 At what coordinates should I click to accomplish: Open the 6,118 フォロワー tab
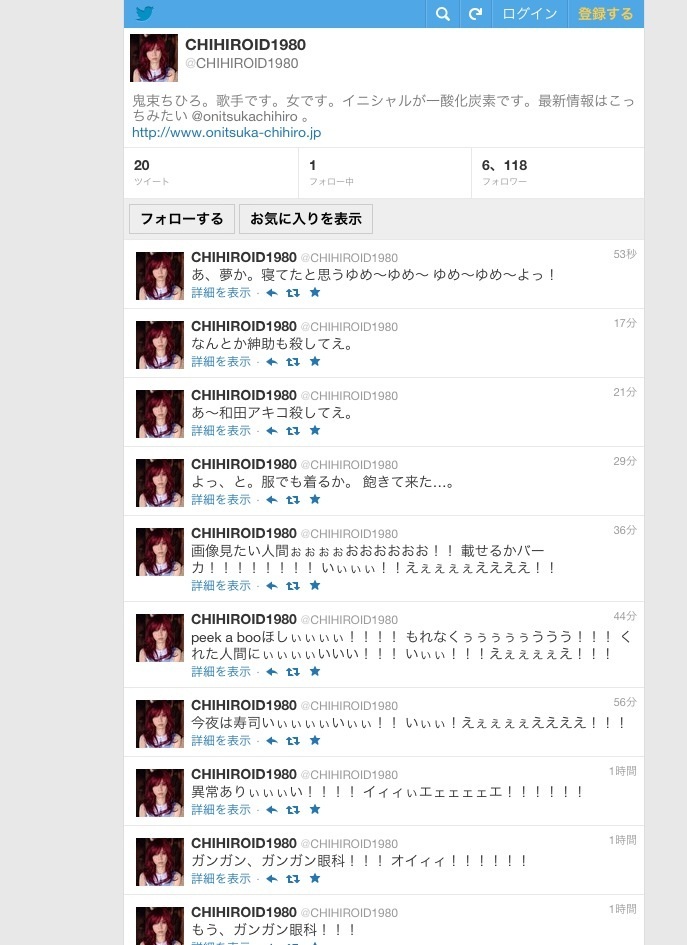pos(557,172)
